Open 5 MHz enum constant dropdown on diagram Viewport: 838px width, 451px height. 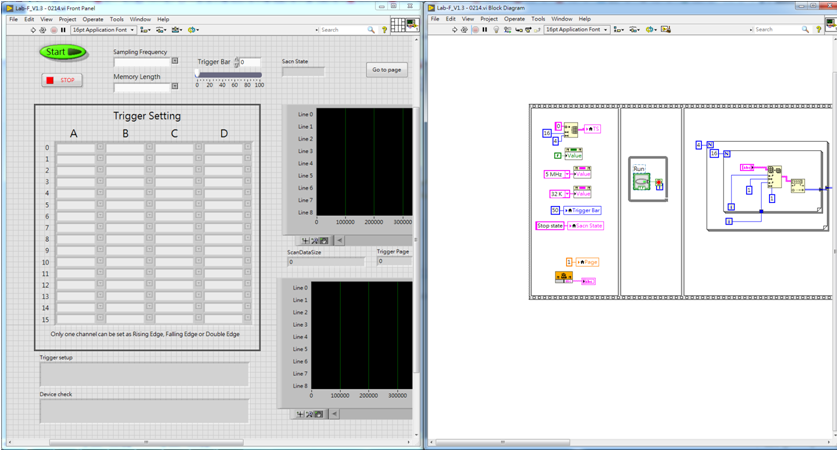click(567, 174)
